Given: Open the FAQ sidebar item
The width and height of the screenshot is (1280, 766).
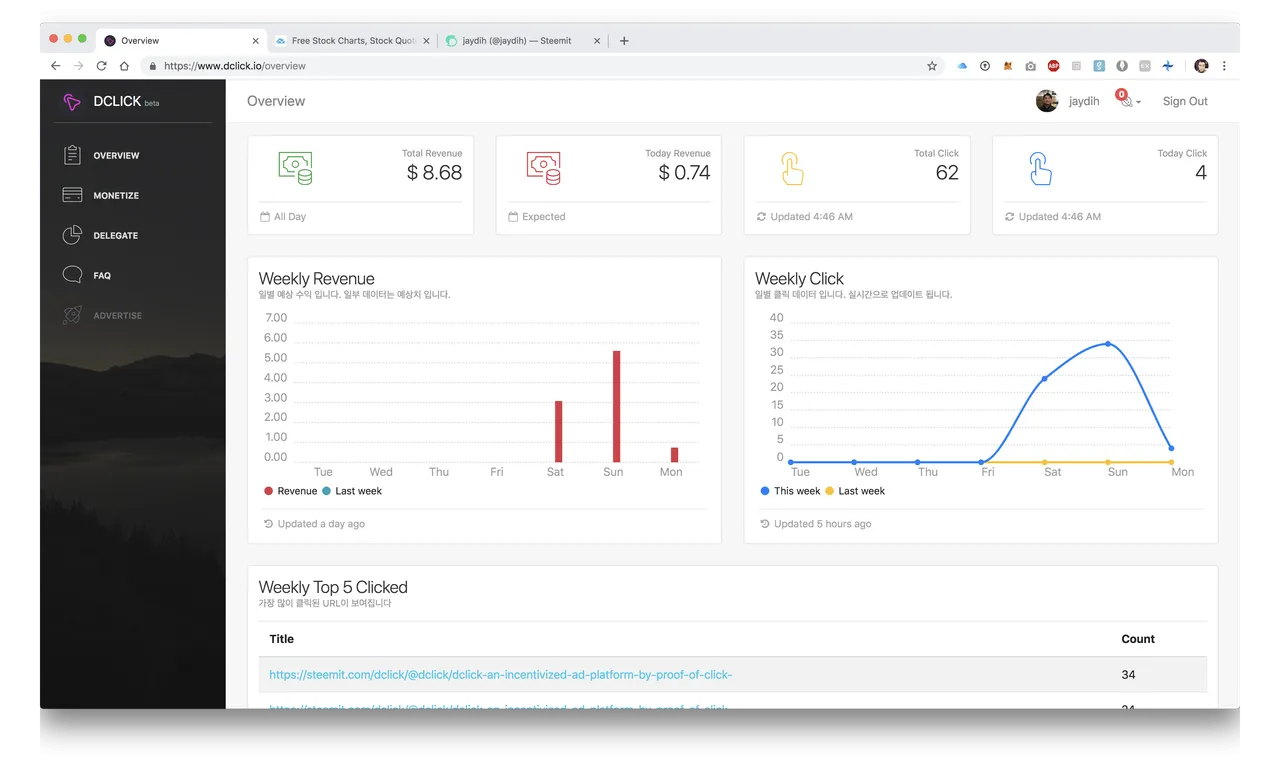Looking at the screenshot, I should (x=87, y=275).
